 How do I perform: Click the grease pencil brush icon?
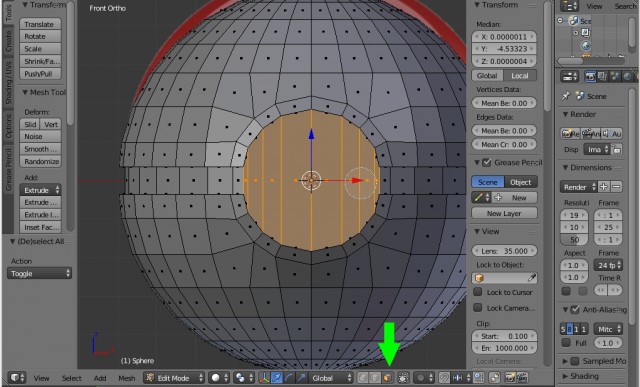(x=481, y=198)
